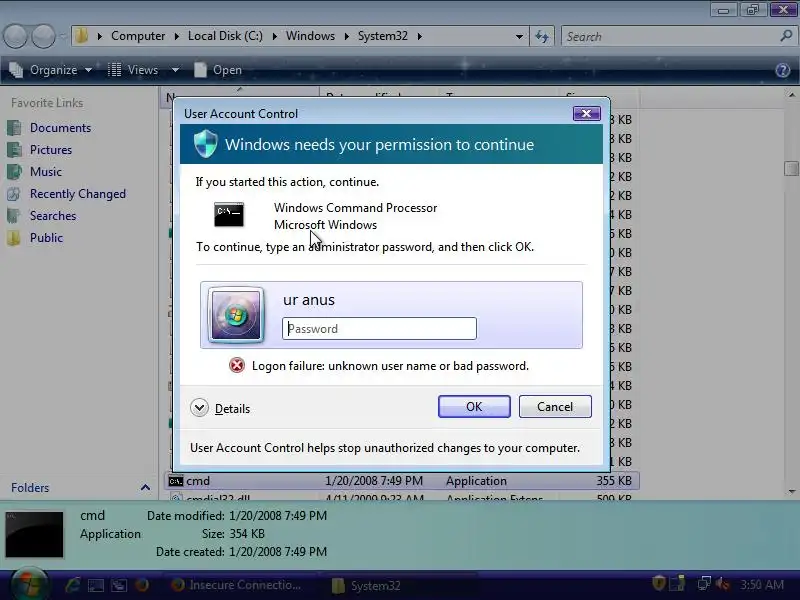Click the network tray icon
The image size is (800, 600).
pos(705,583)
